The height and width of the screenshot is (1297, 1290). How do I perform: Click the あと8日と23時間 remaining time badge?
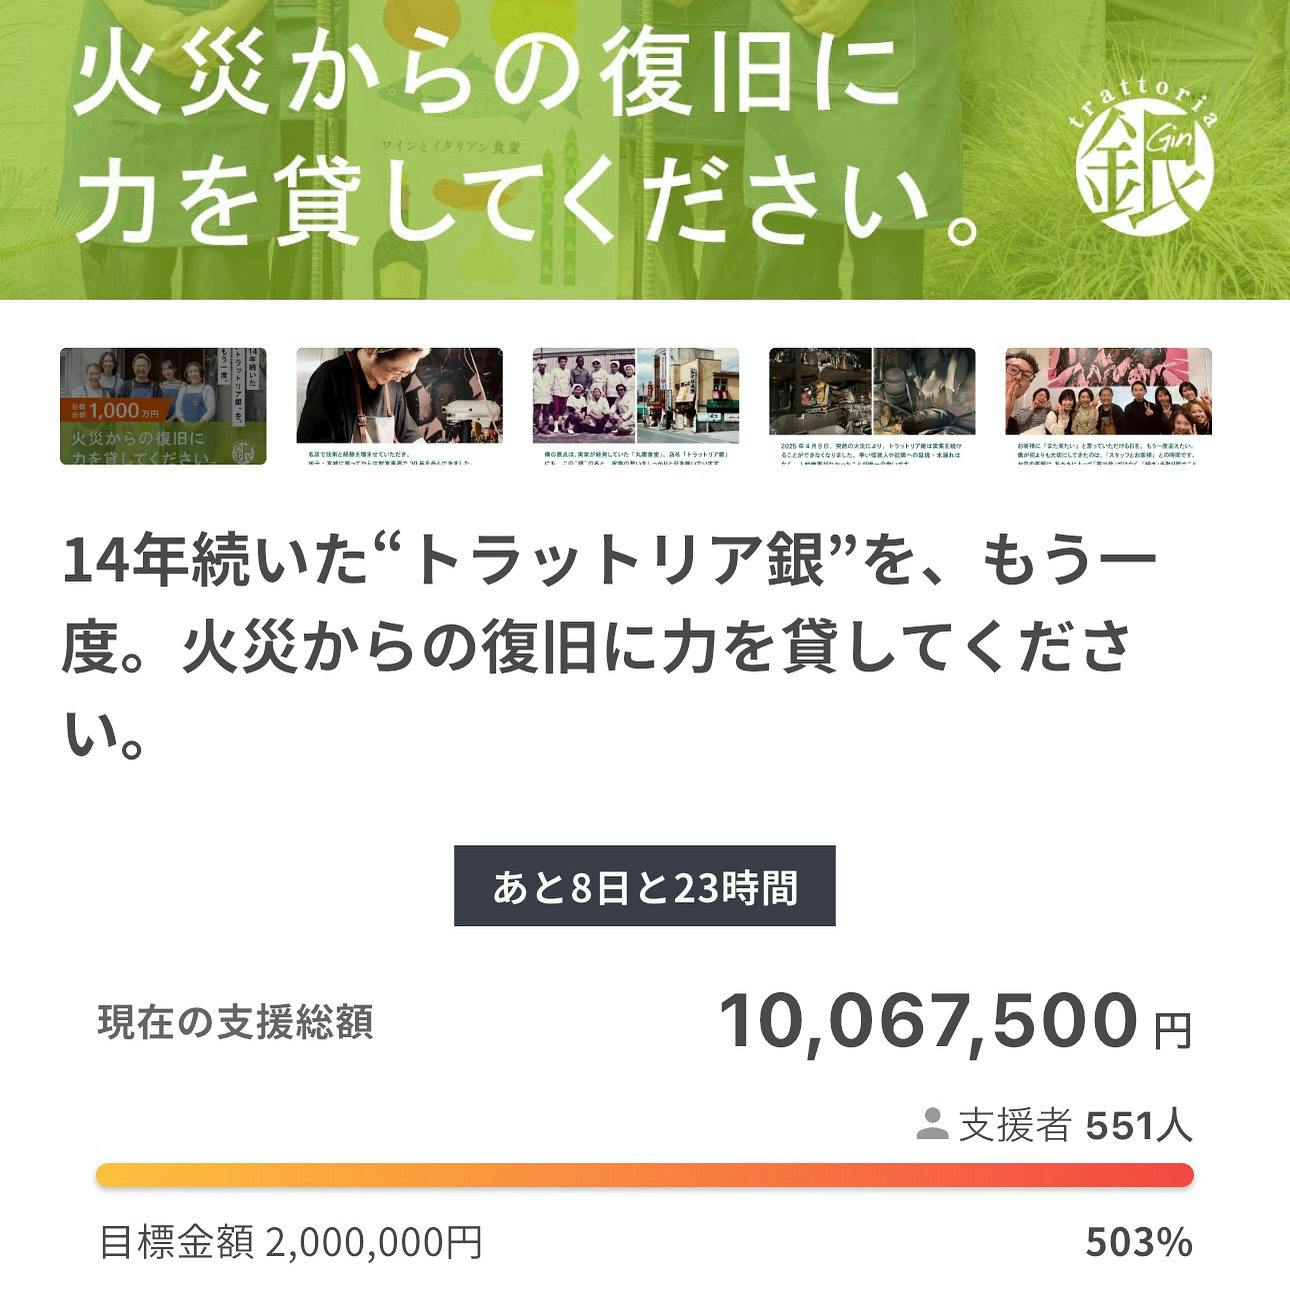point(644,886)
